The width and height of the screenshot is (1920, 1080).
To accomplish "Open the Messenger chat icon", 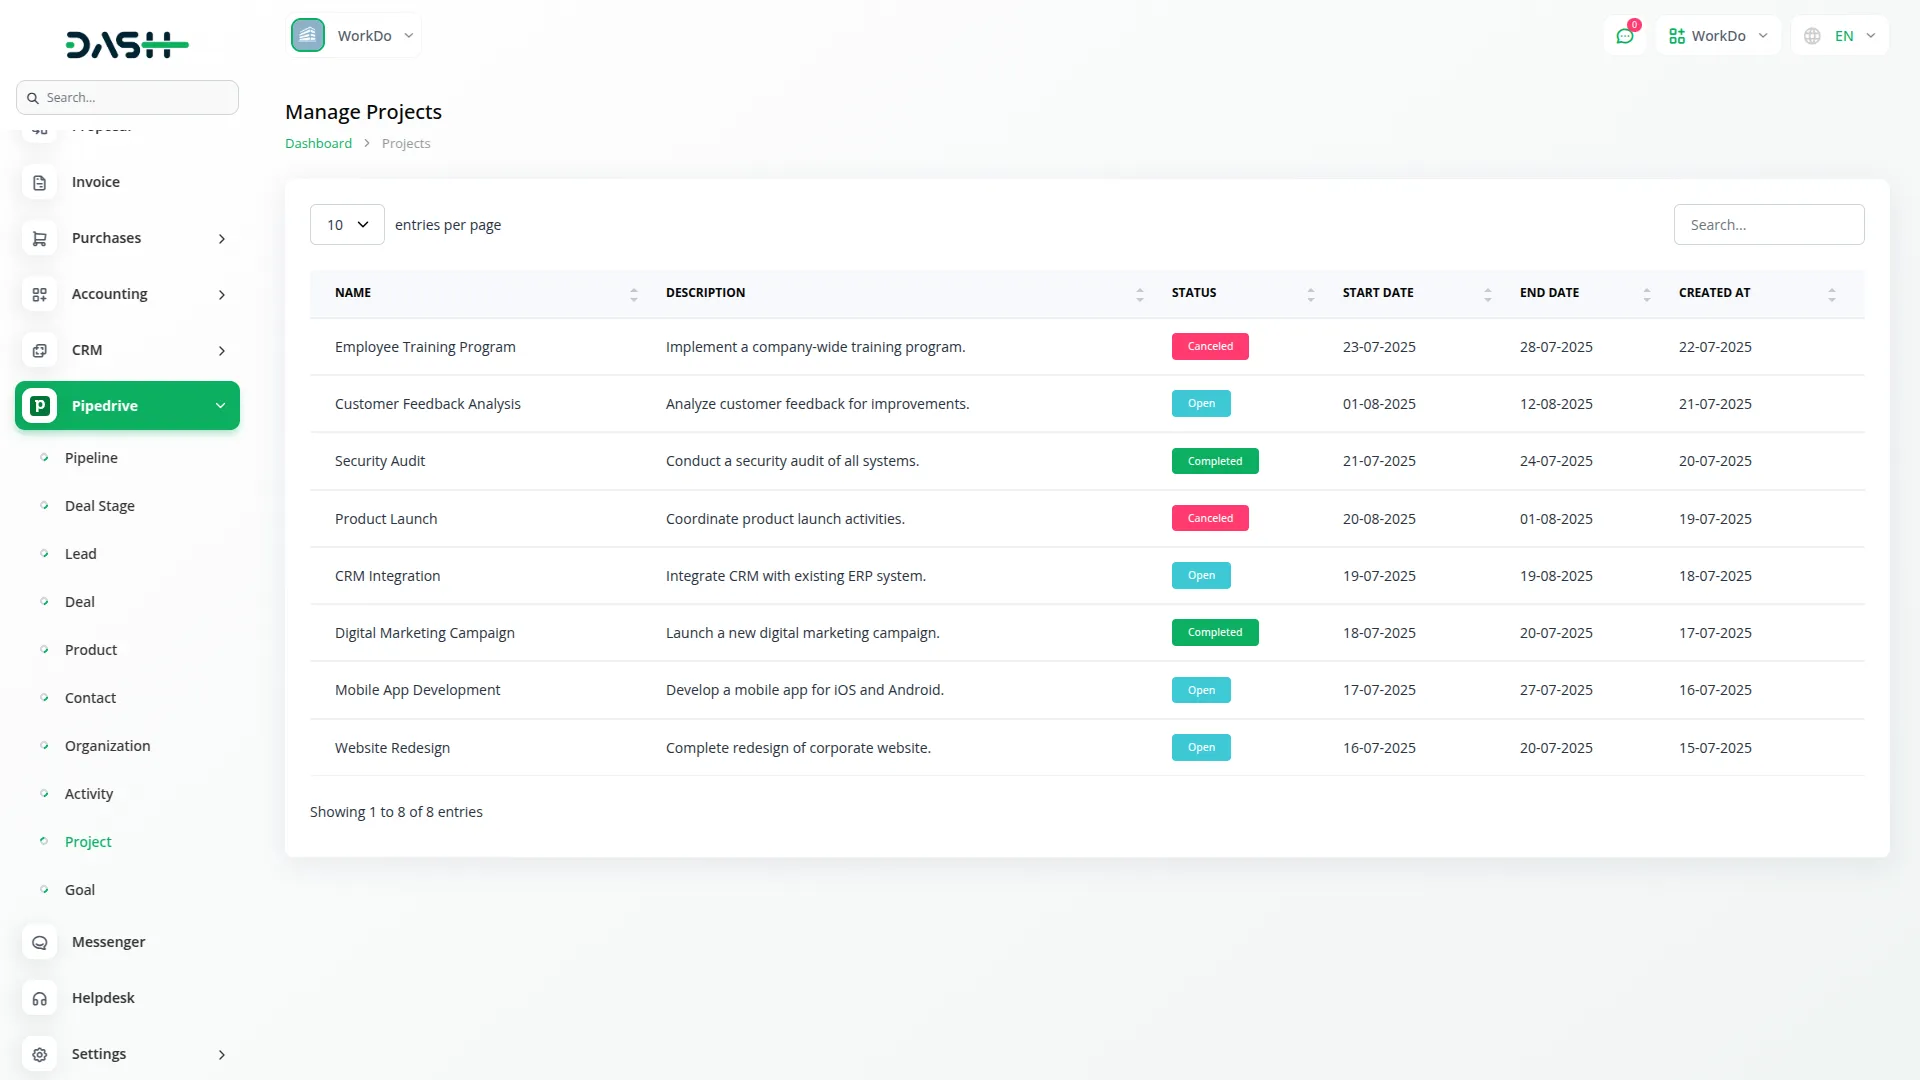I will 39,942.
